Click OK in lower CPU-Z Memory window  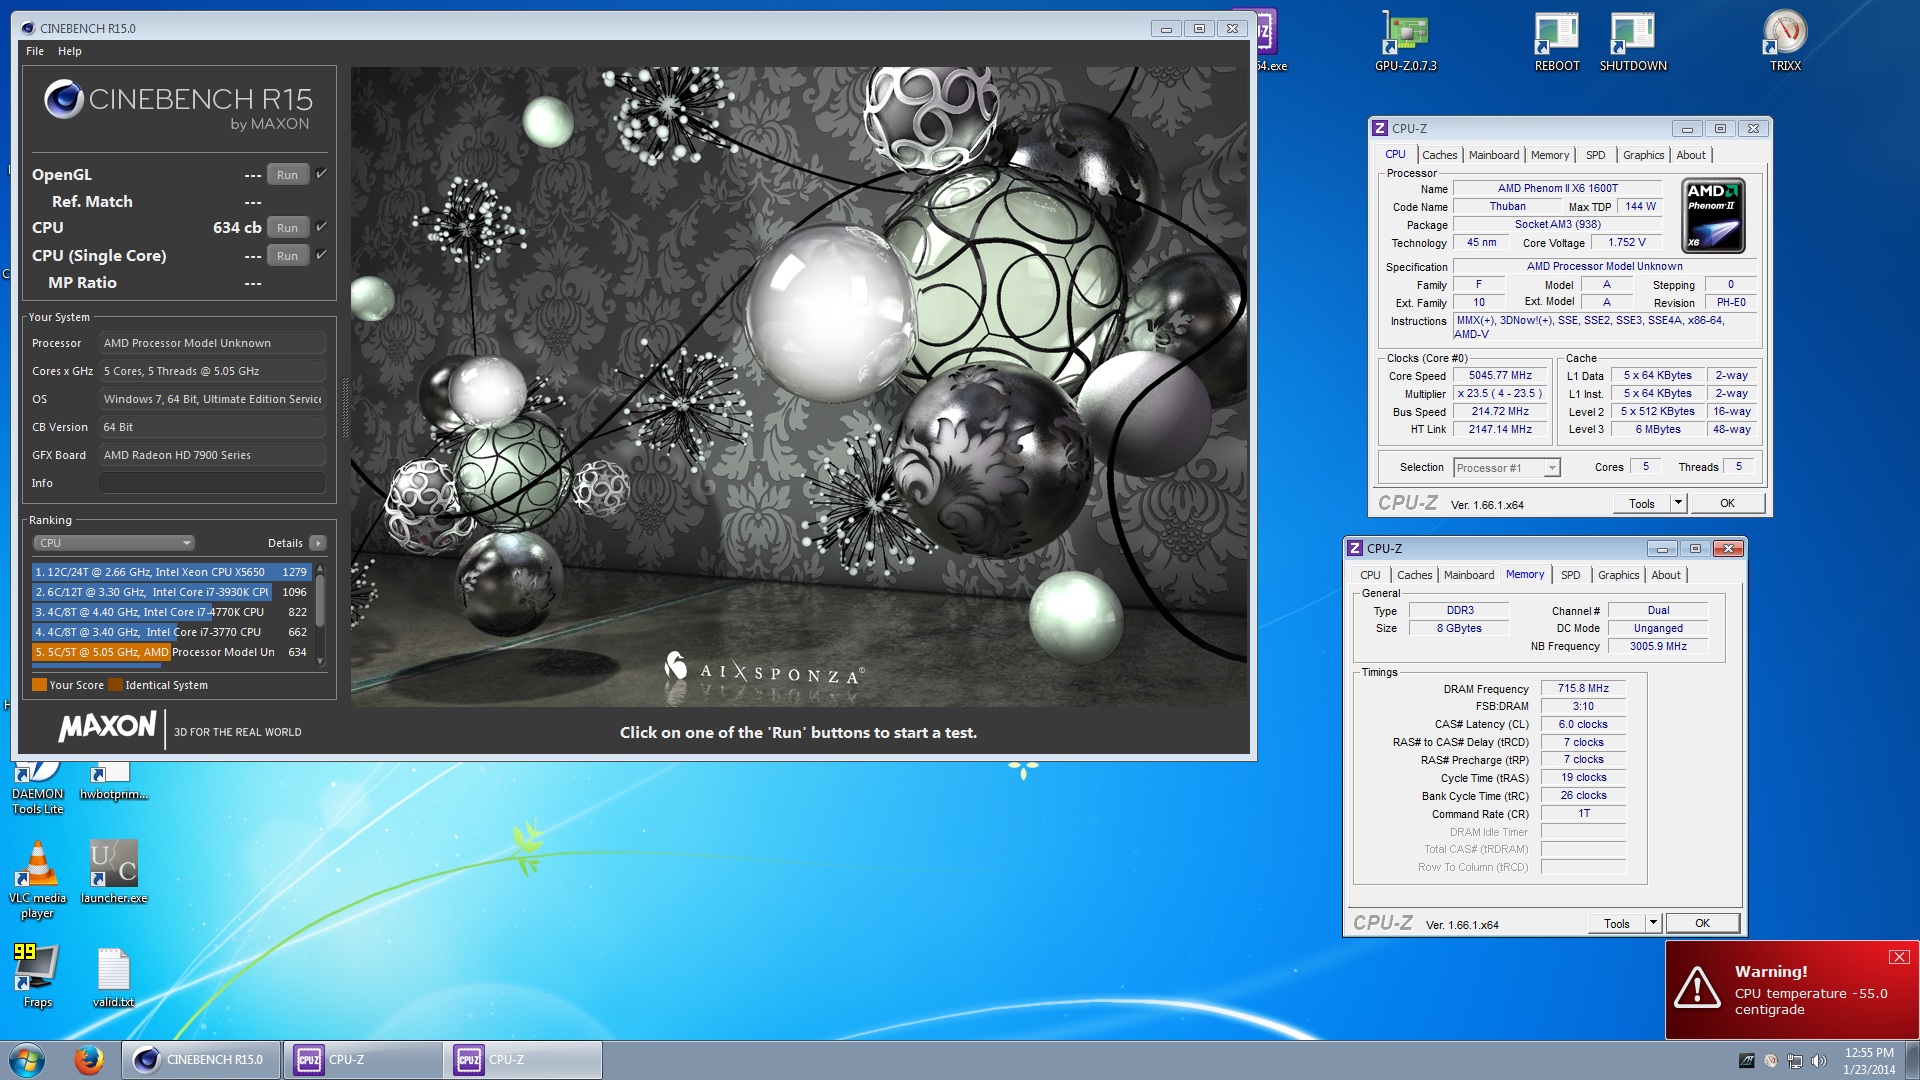(x=1702, y=923)
